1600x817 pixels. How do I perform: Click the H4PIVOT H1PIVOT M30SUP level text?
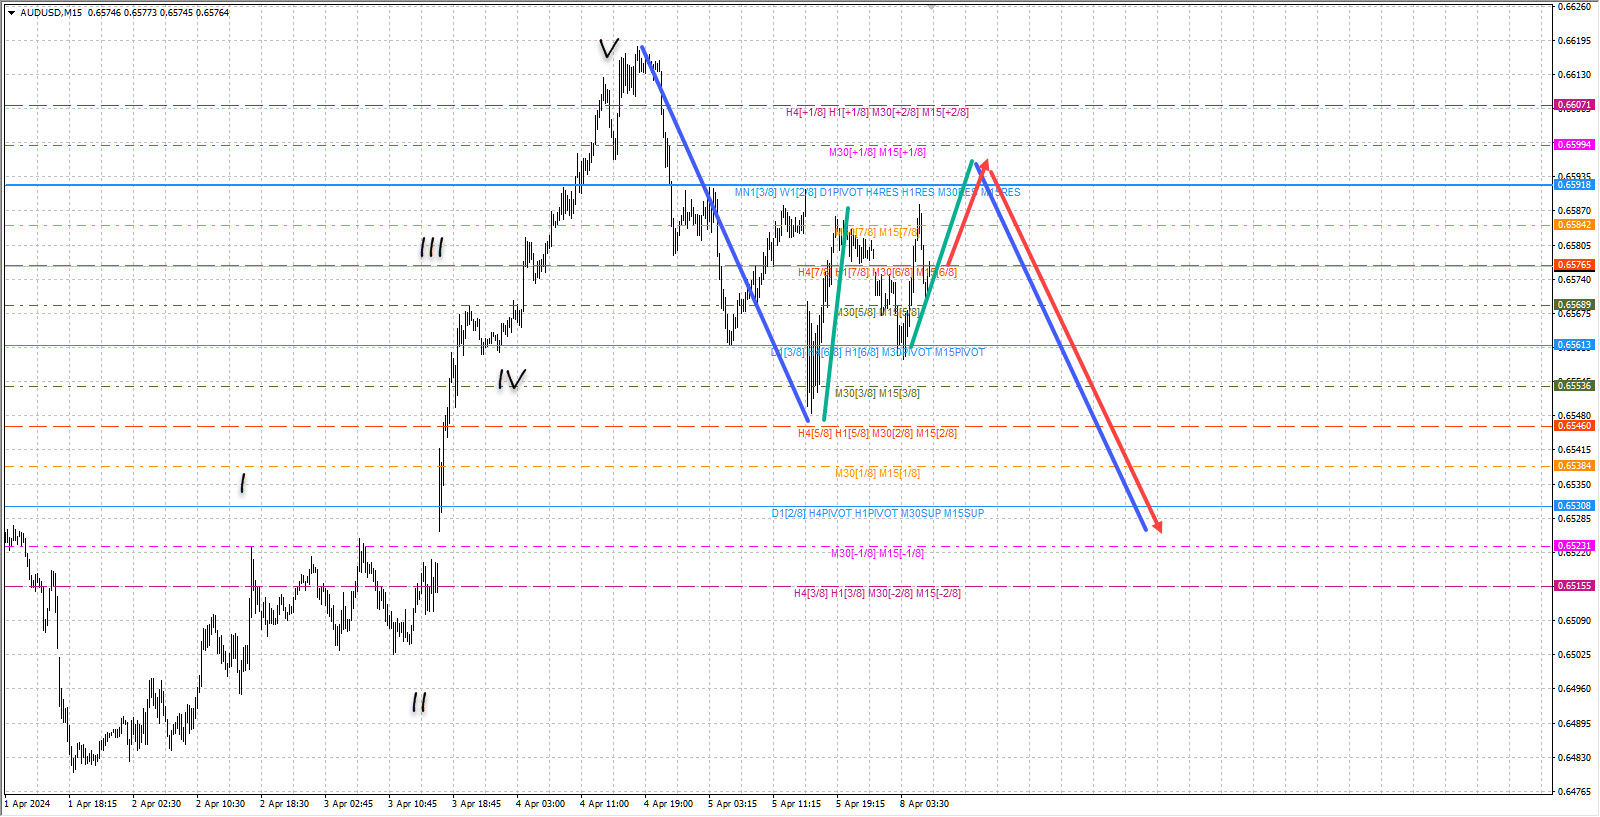pyautogui.click(x=877, y=513)
